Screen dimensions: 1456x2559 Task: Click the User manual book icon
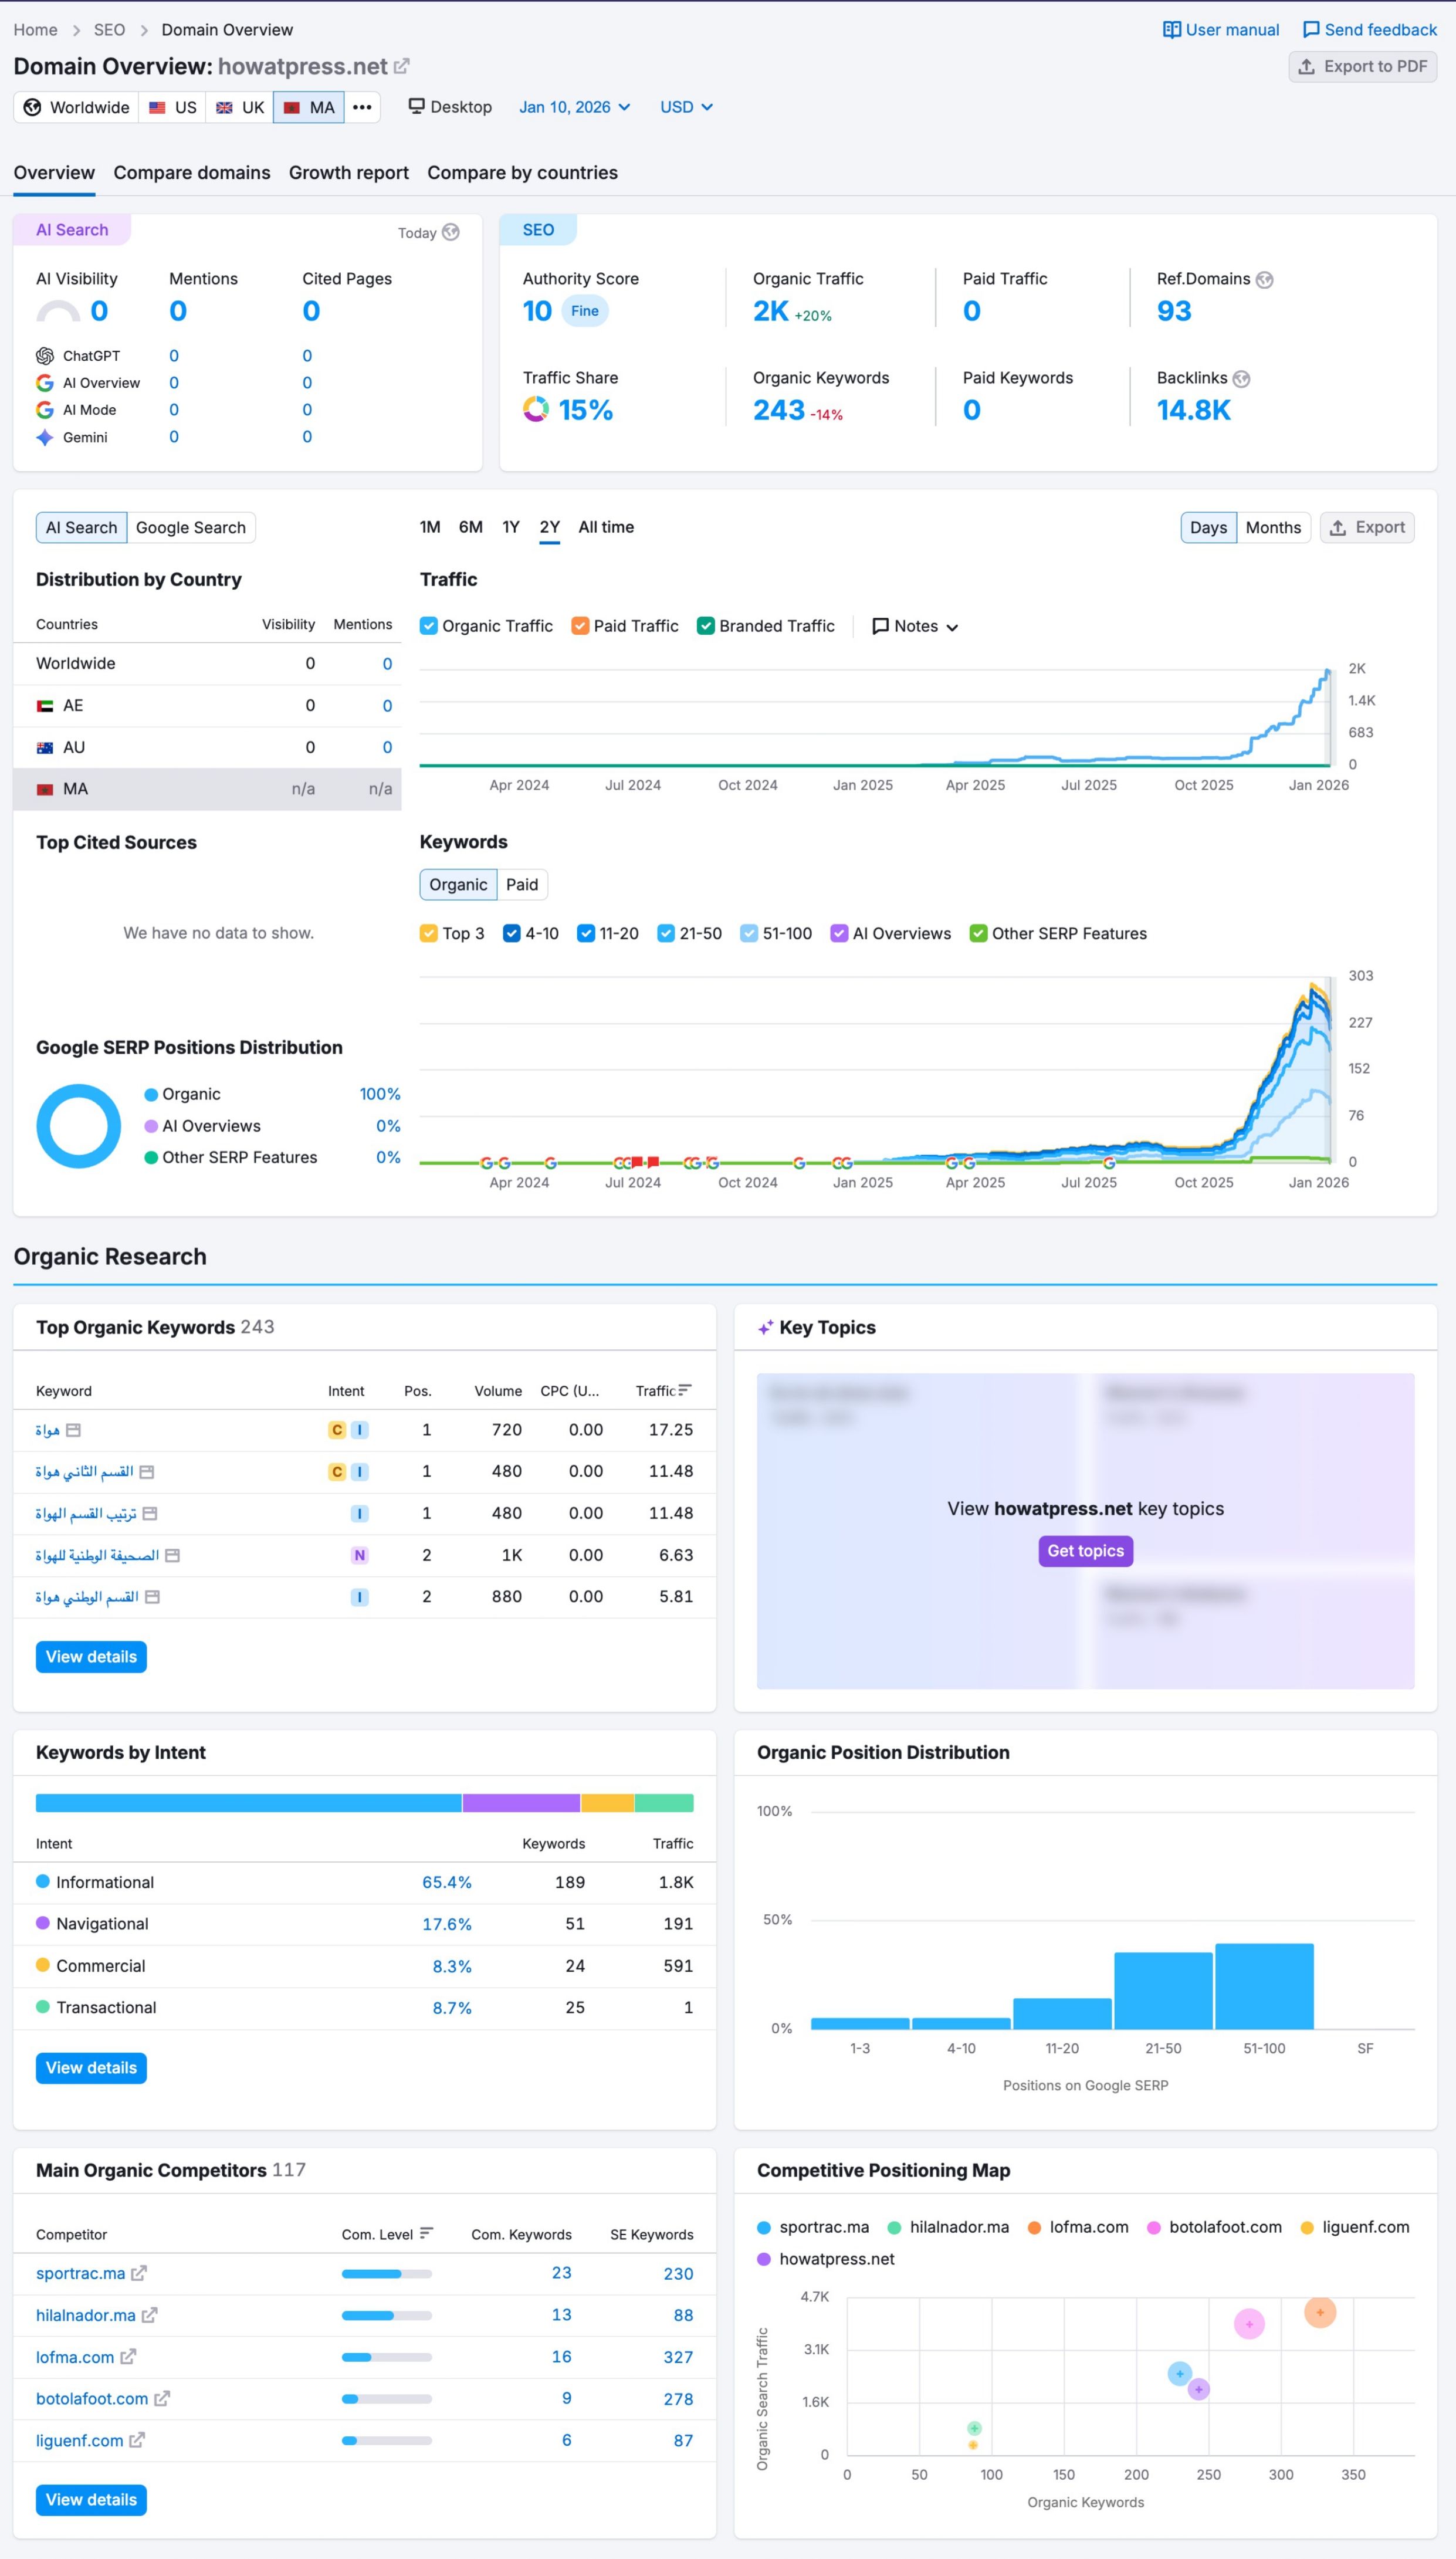click(1171, 30)
